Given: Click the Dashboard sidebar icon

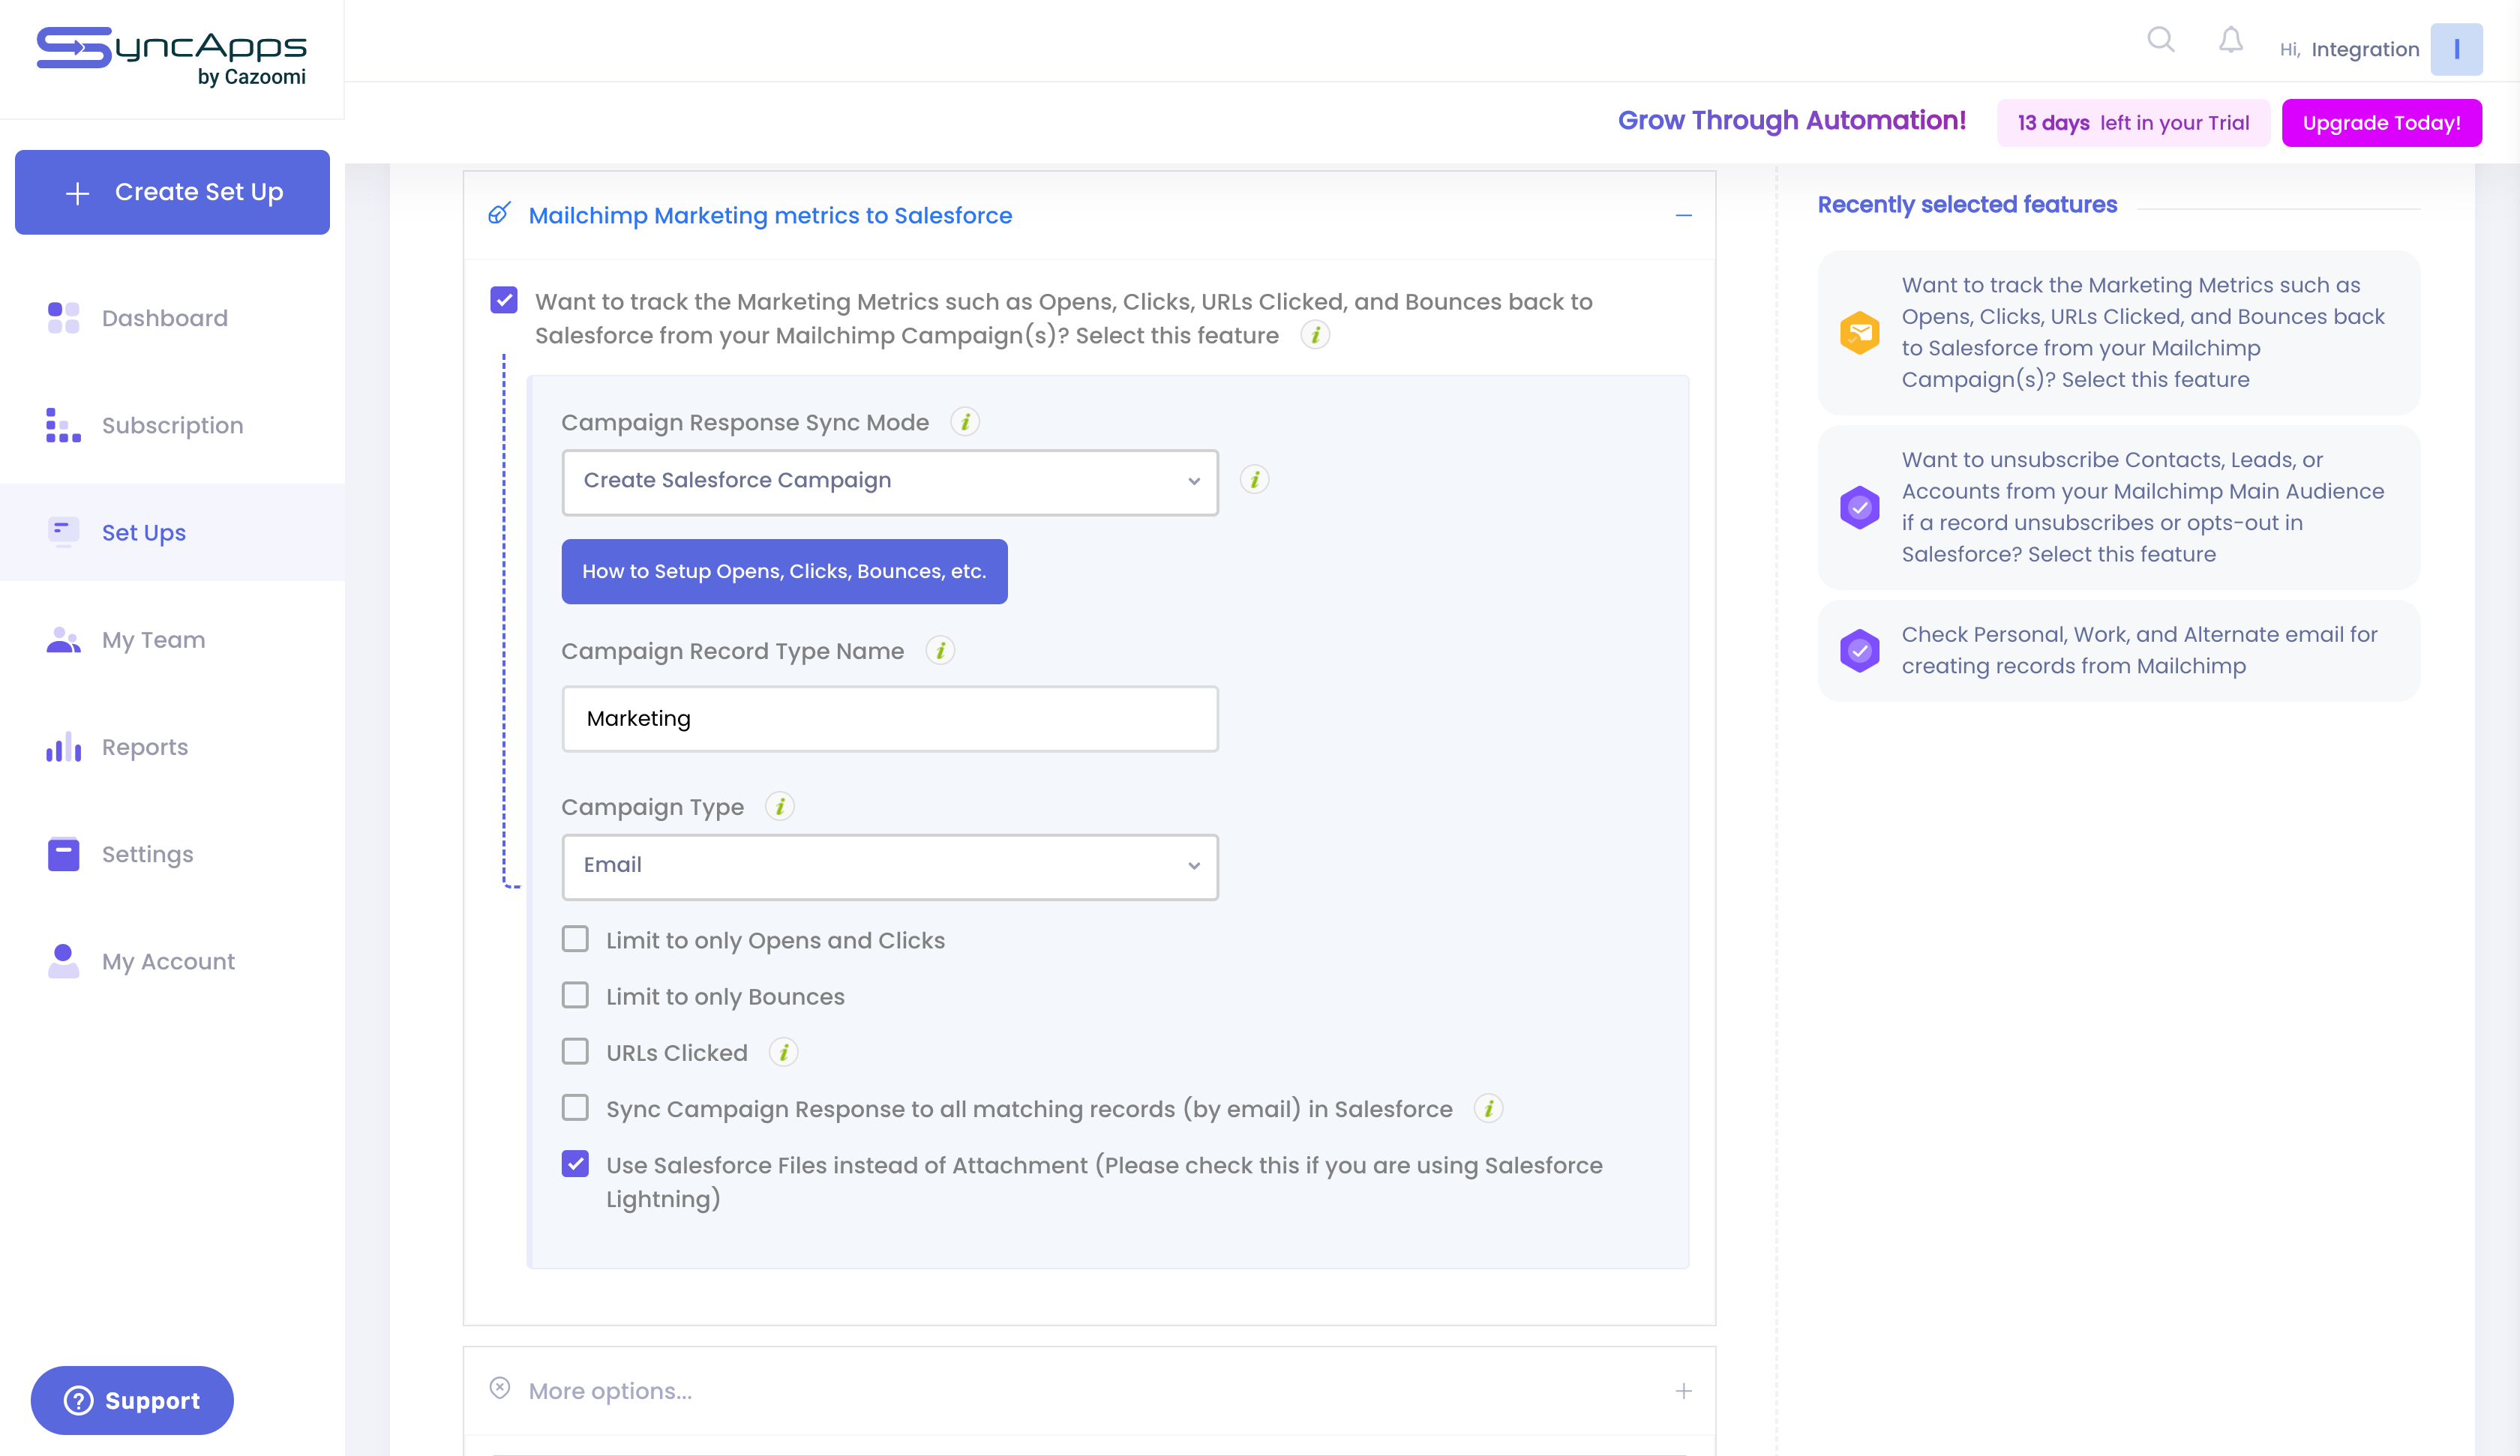Looking at the screenshot, I should [x=63, y=318].
